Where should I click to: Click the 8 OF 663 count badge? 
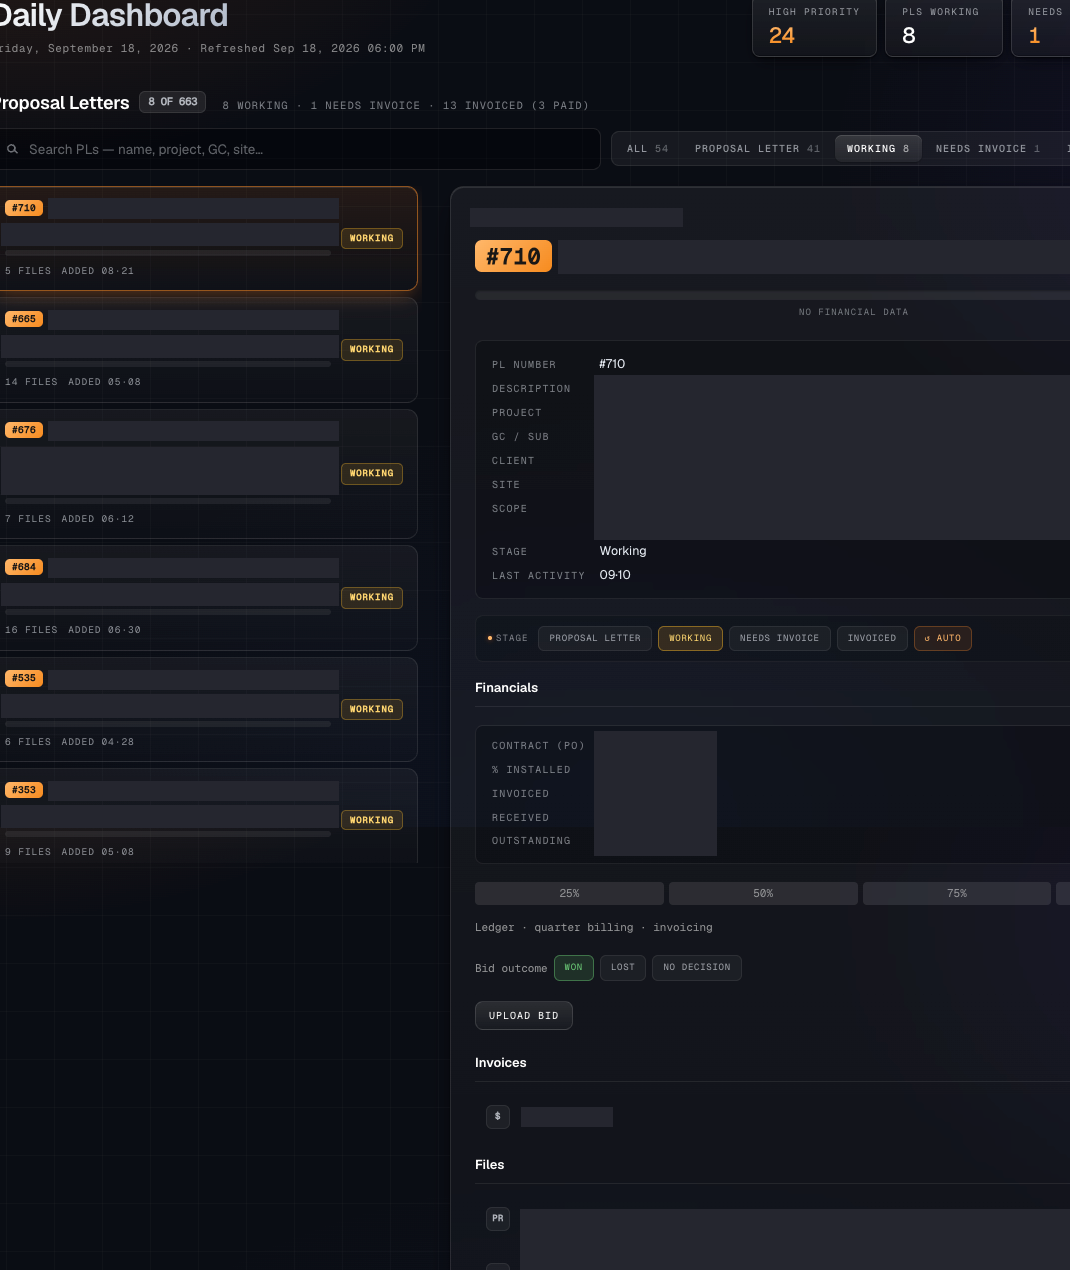click(173, 102)
